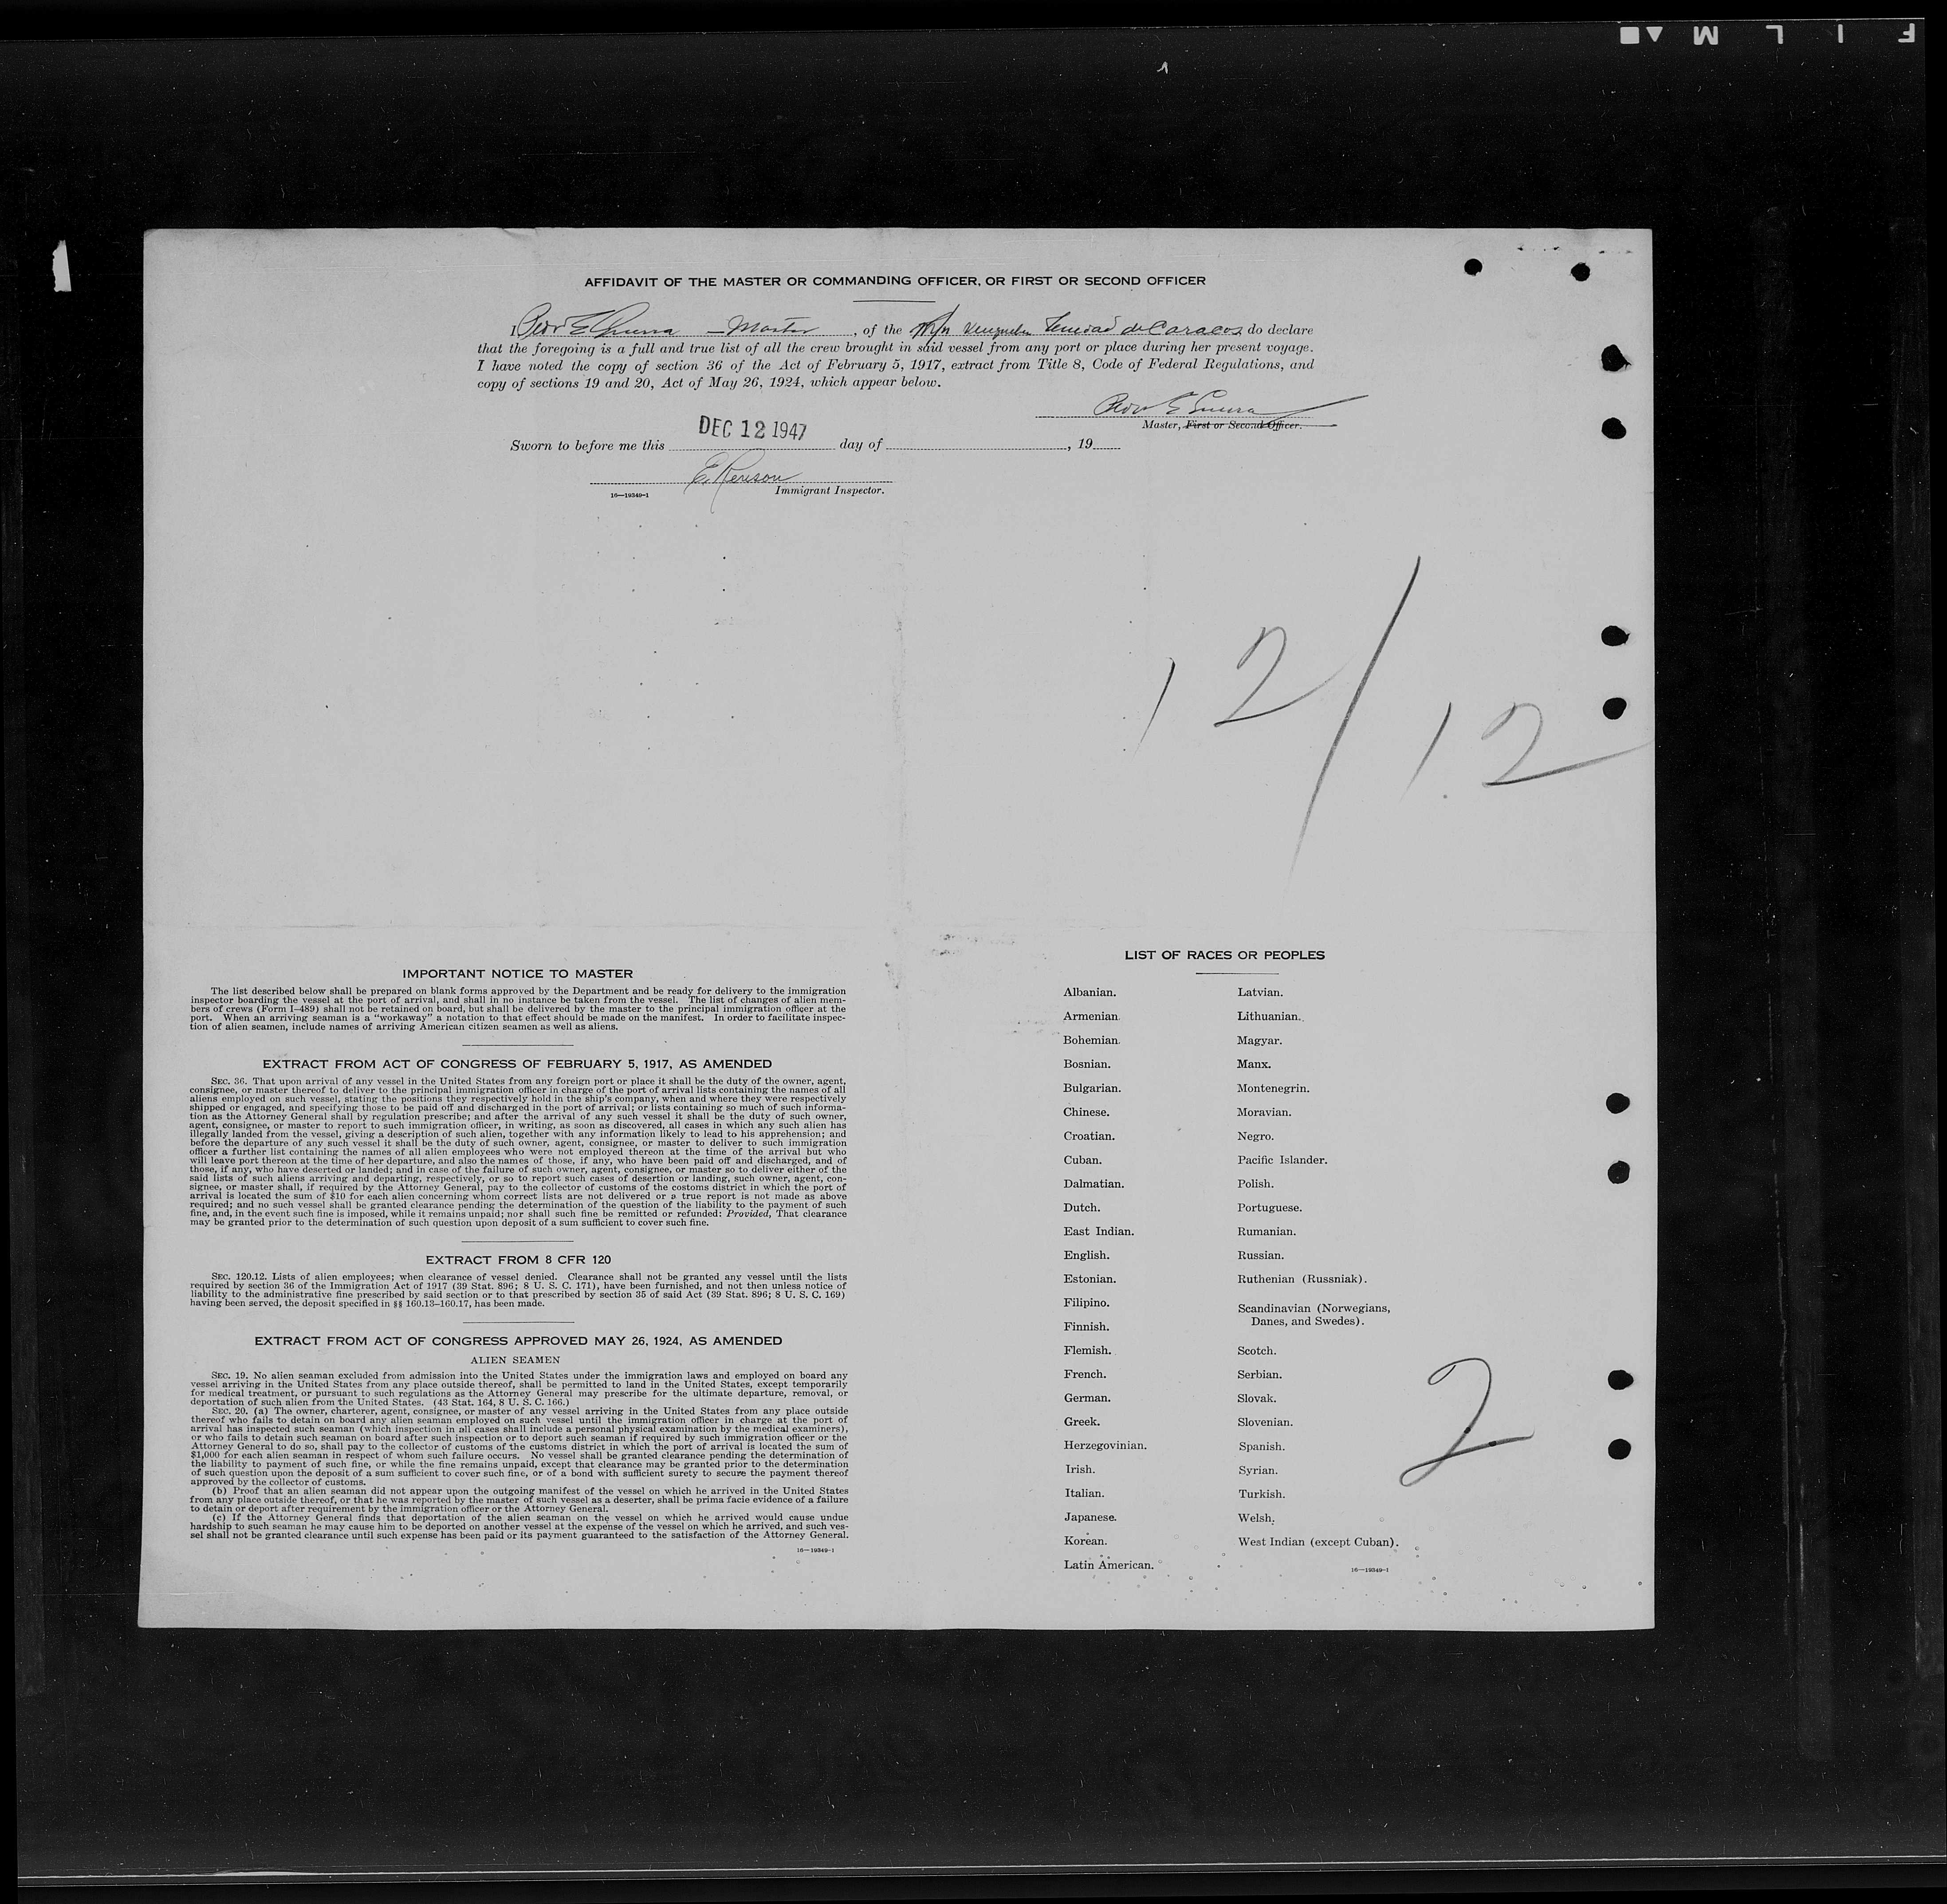
Task: Select 'Greek.' in the races list
Action: [1081, 1422]
